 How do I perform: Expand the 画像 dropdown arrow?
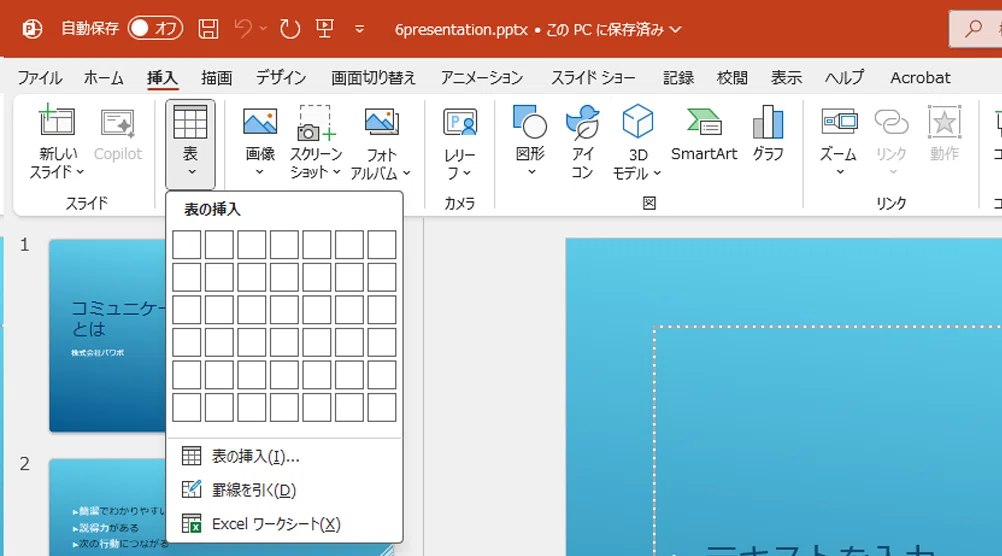[259, 172]
